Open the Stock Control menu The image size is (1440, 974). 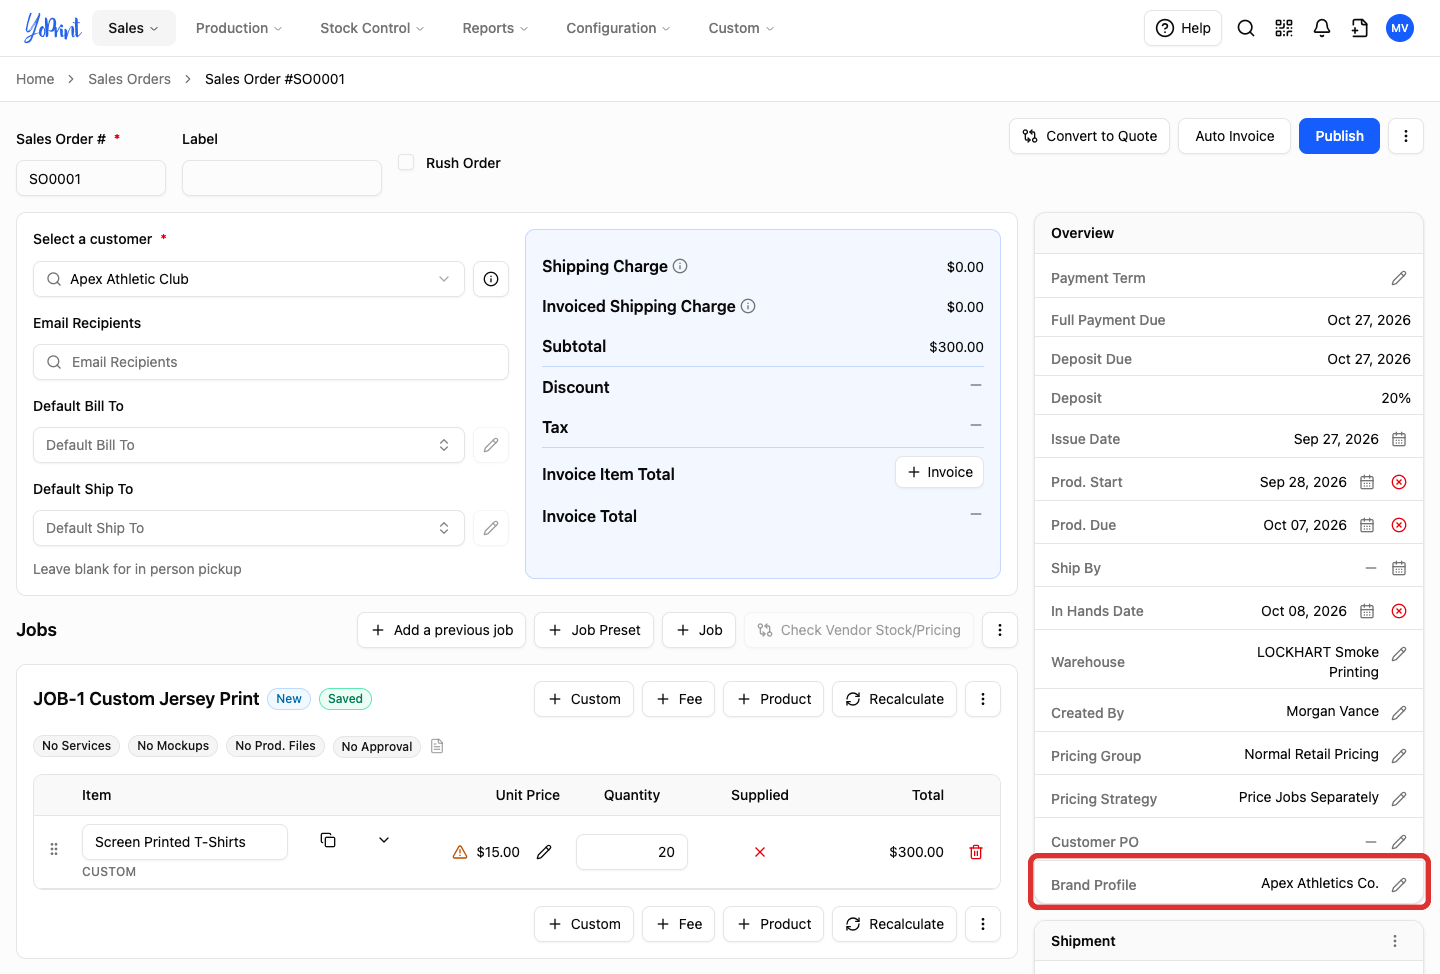tap(372, 28)
